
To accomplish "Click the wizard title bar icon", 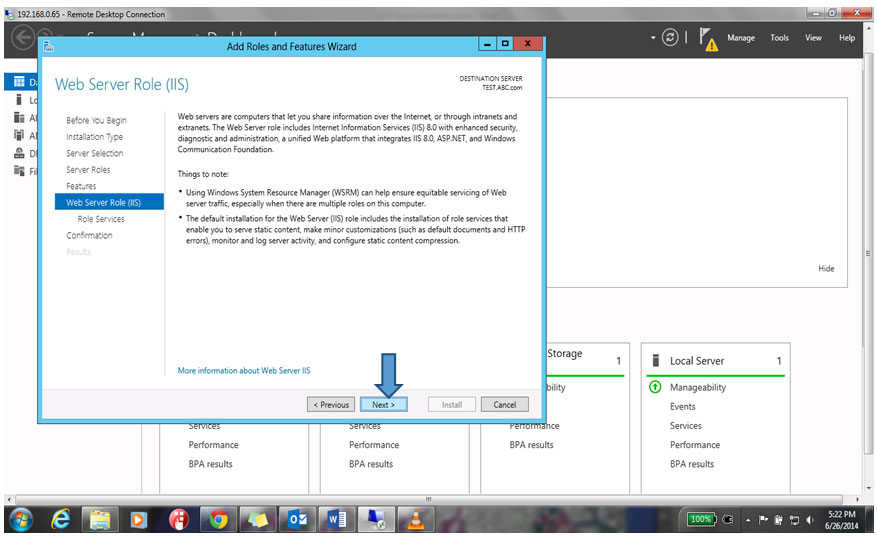I will coord(49,46).
